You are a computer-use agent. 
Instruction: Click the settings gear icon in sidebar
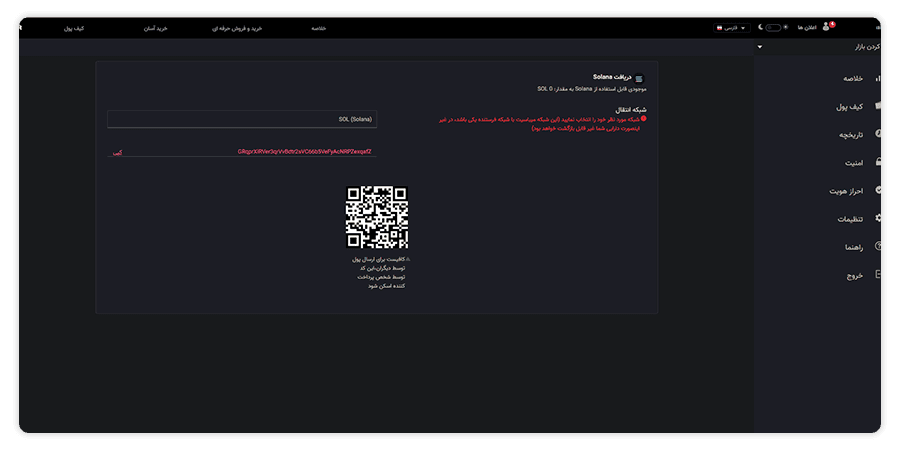point(878,218)
